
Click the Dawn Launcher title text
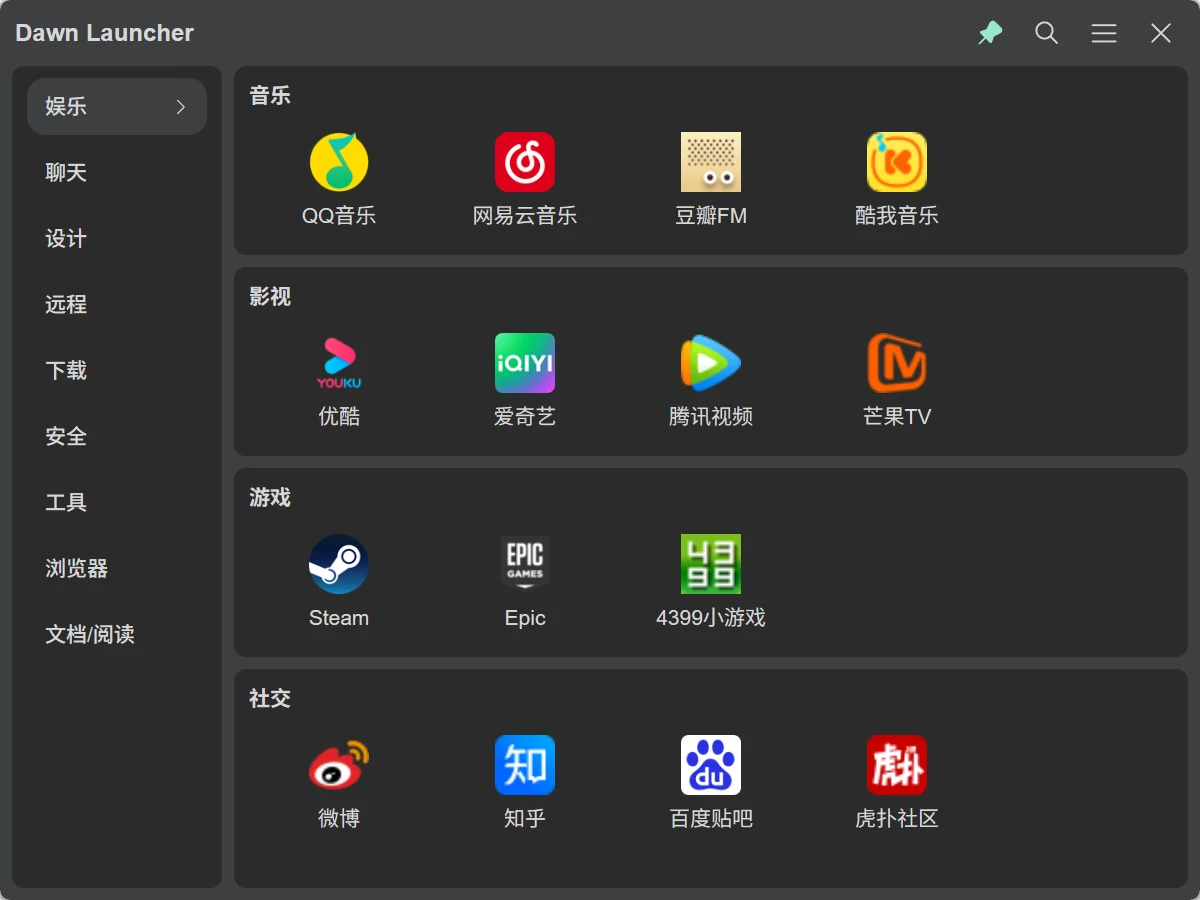105,33
